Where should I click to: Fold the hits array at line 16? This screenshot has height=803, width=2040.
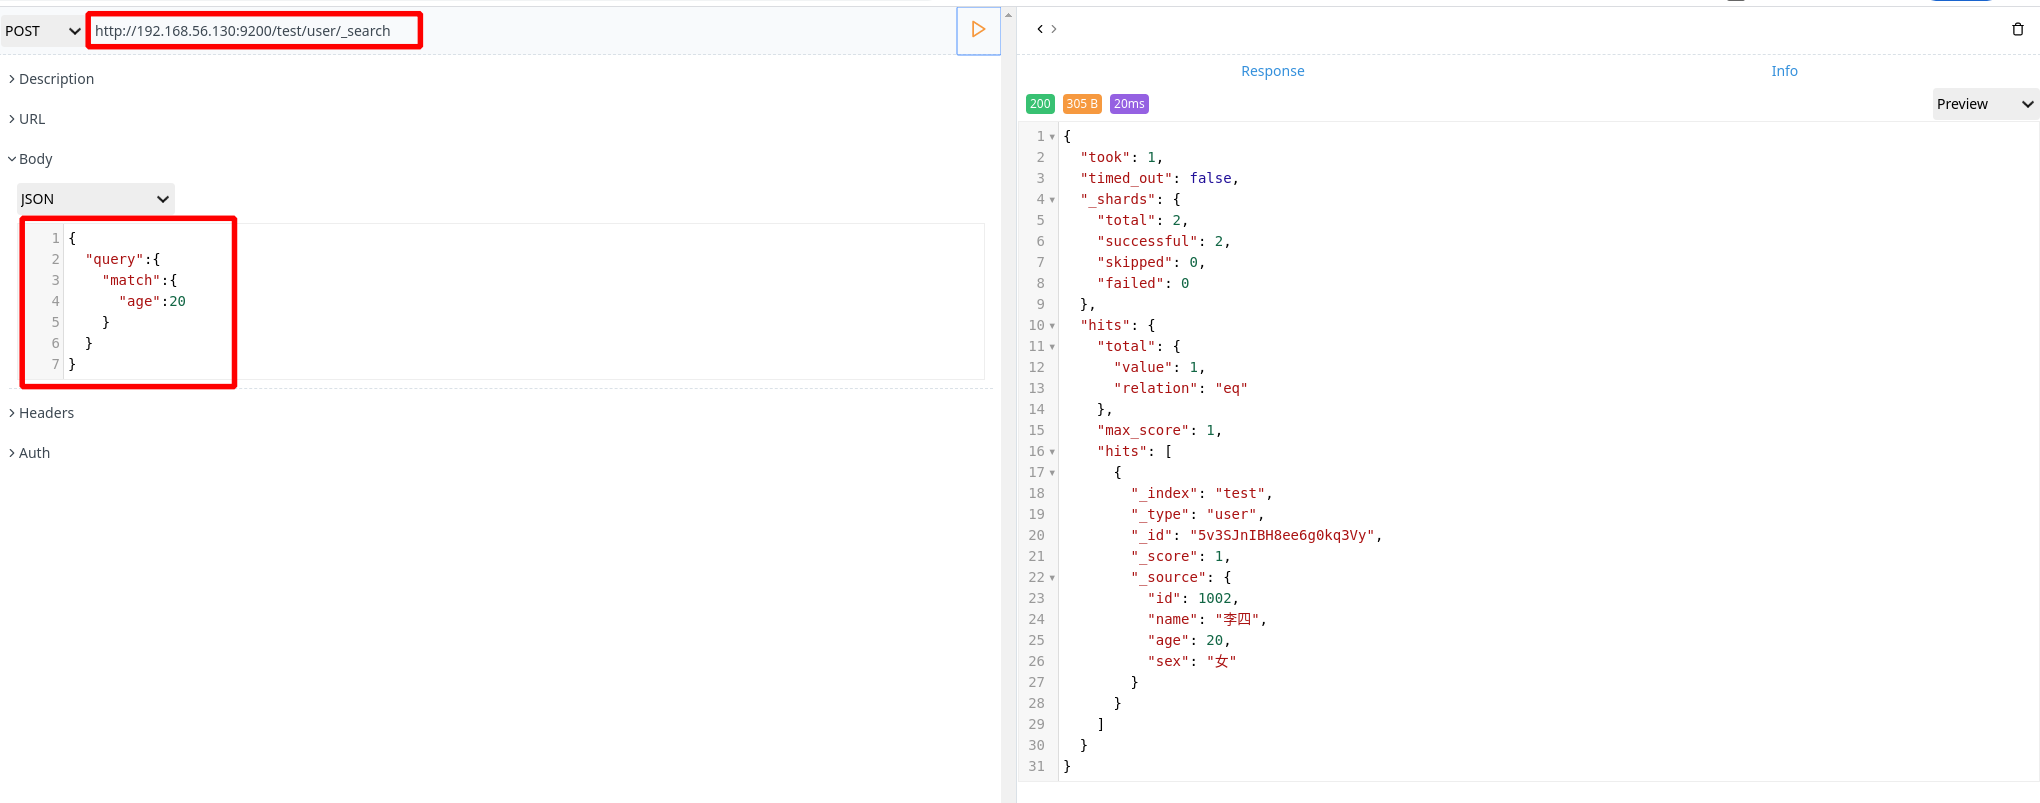(1052, 452)
